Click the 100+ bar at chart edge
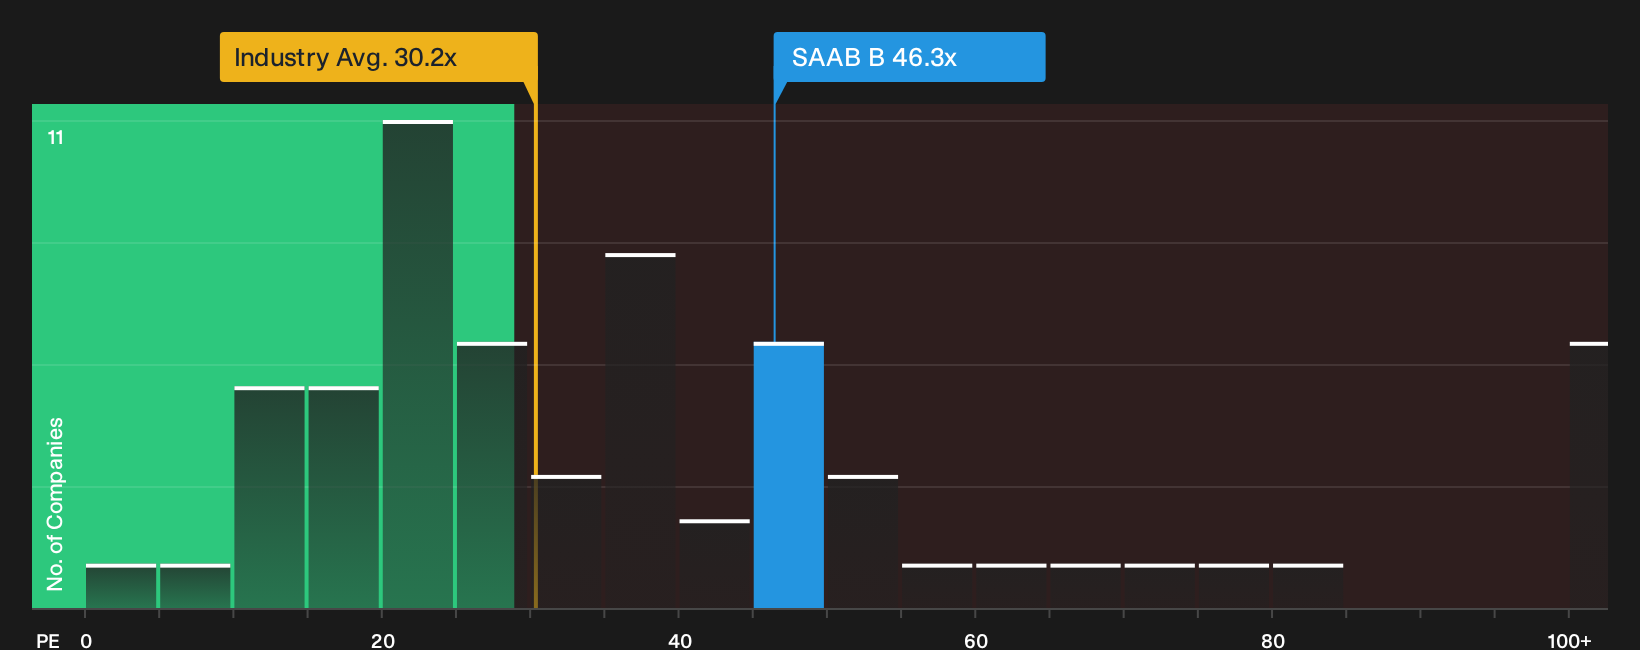 1589,475
